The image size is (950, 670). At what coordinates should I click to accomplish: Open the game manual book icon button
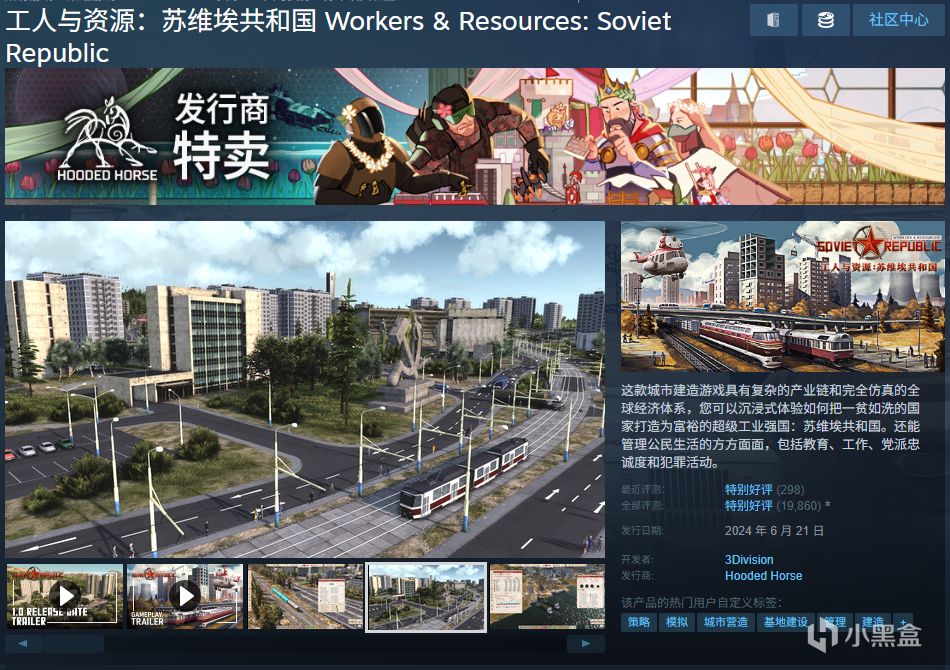773,20
